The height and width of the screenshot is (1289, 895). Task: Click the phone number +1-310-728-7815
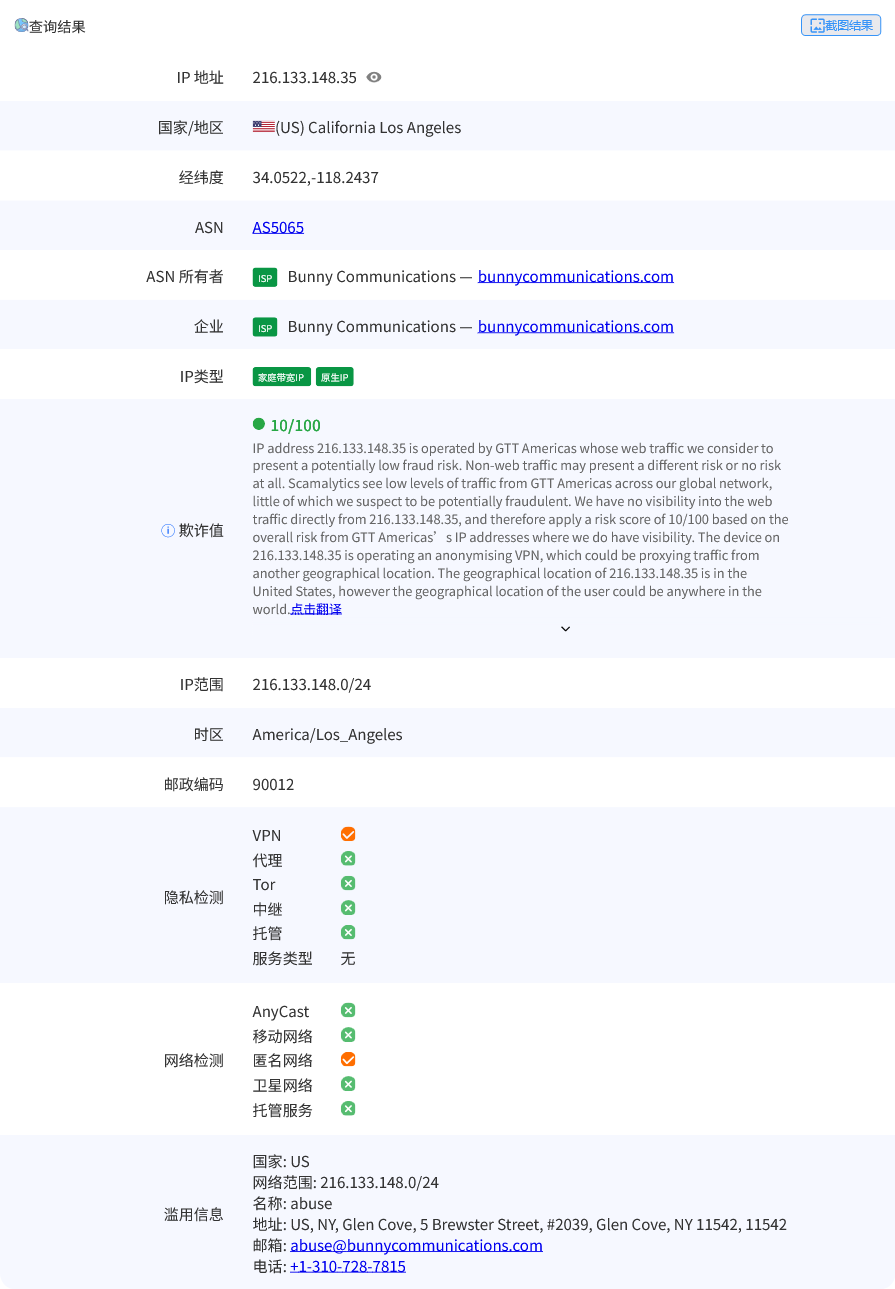tap(348, 1266)
